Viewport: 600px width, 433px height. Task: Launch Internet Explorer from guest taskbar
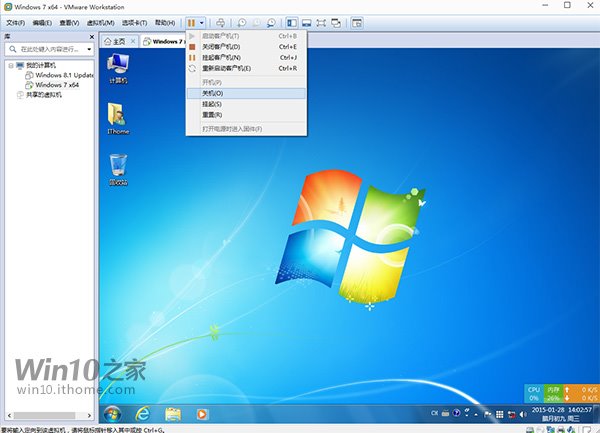pyautogui.click(x=143, y=414)
